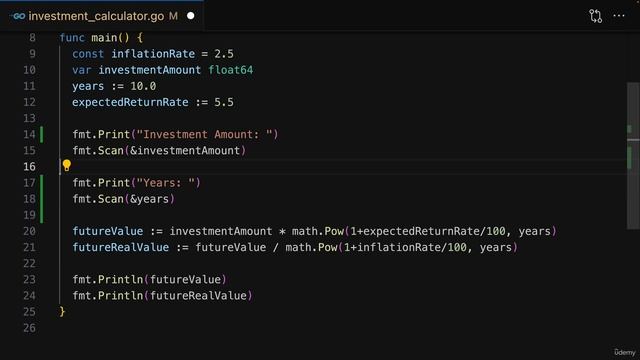
Task: Click the green change marker beside line 18
Action: [42, 199]
